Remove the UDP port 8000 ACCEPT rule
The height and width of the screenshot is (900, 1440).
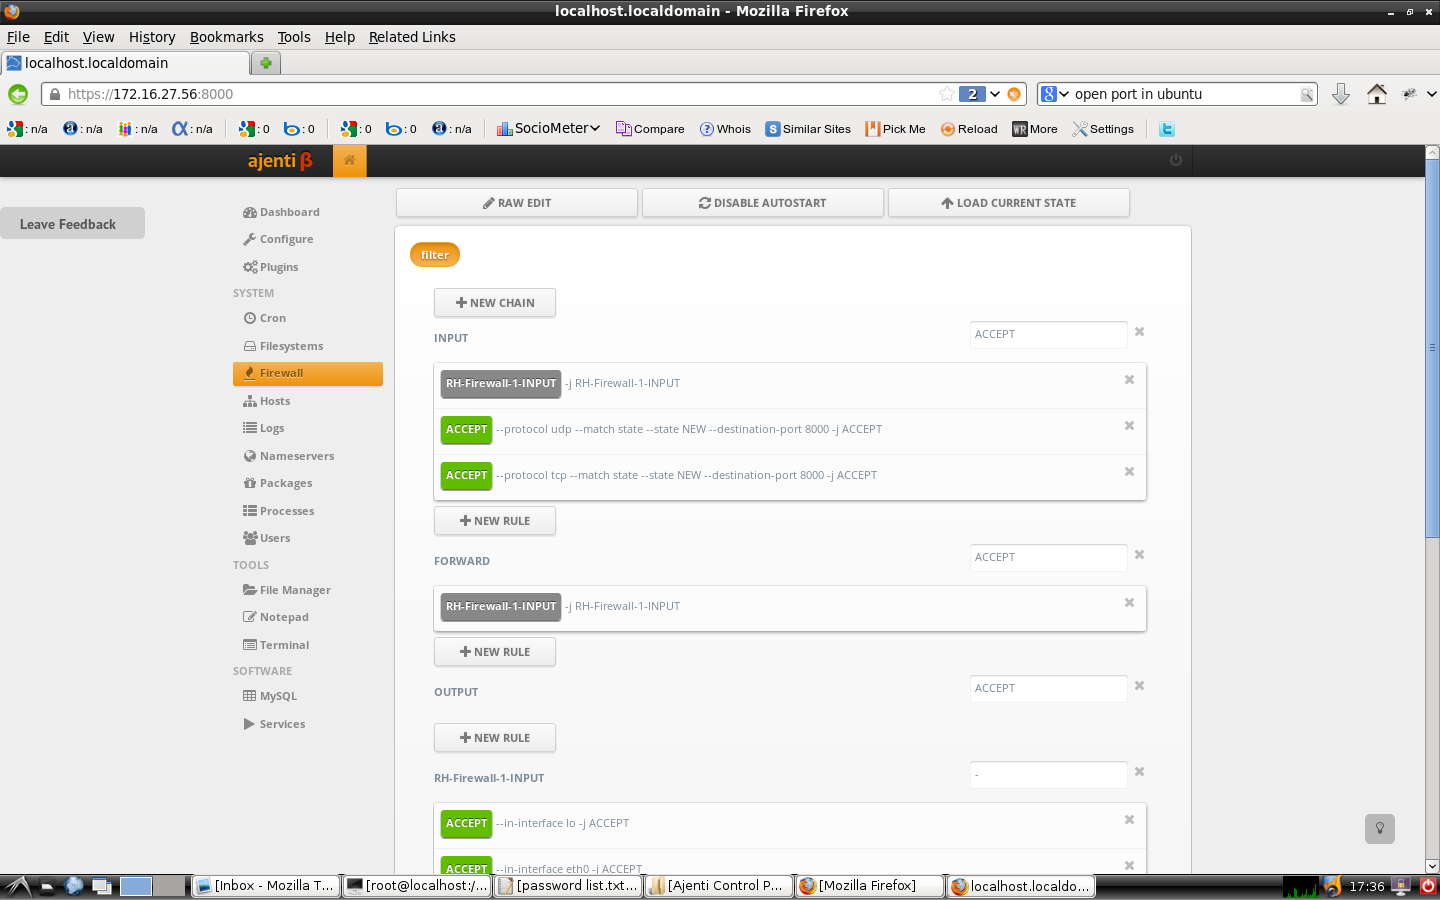click(x=1129, y=426)
